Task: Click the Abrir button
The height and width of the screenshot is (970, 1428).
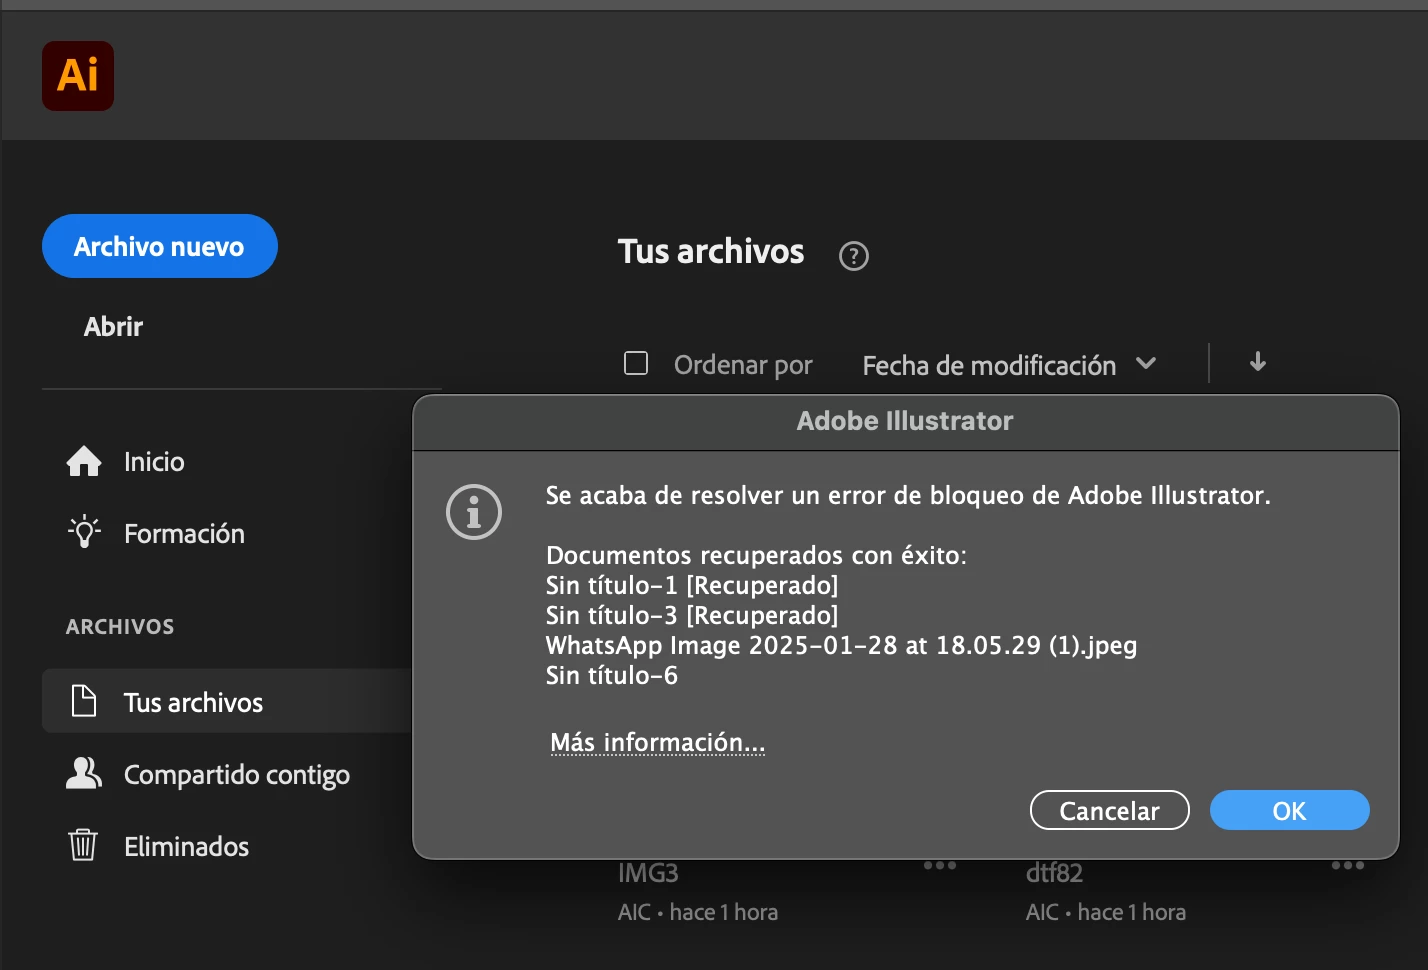Action: 113,326
